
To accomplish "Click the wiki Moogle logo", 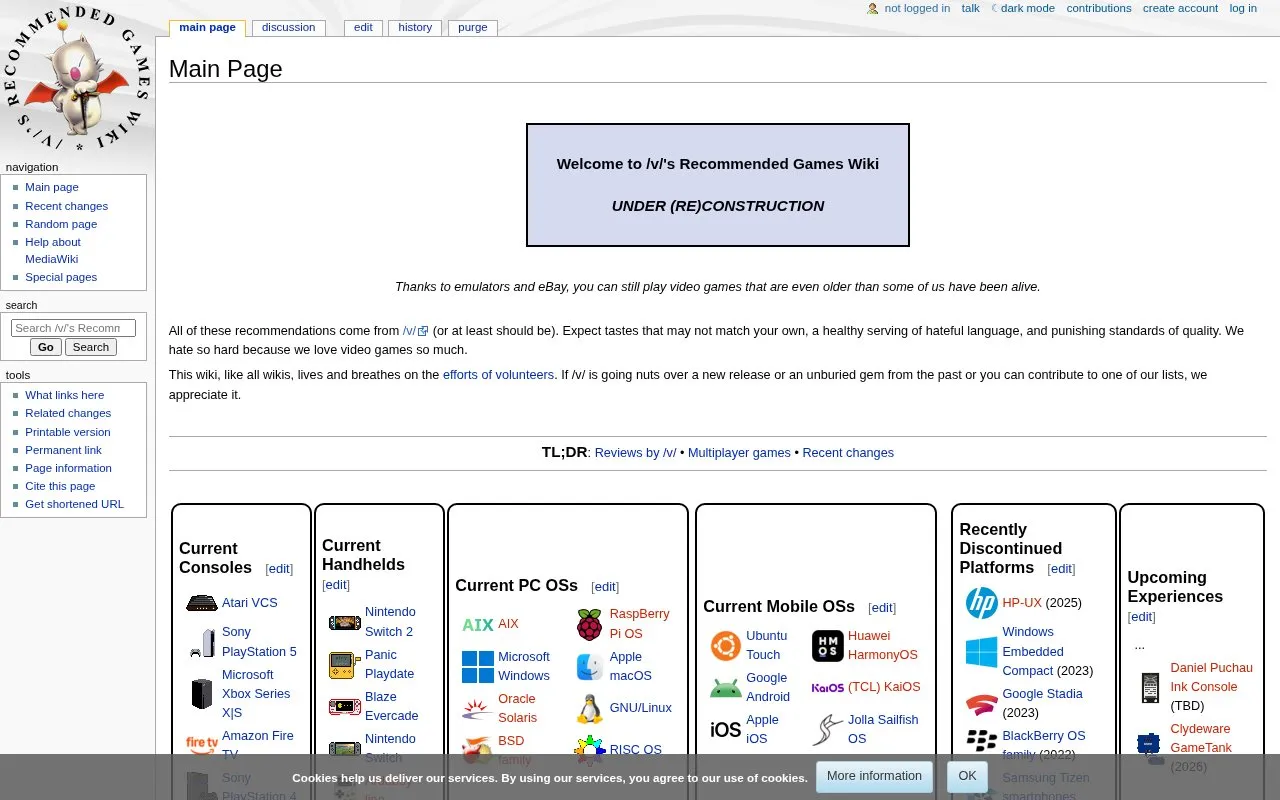I will (x=77, y=80).
